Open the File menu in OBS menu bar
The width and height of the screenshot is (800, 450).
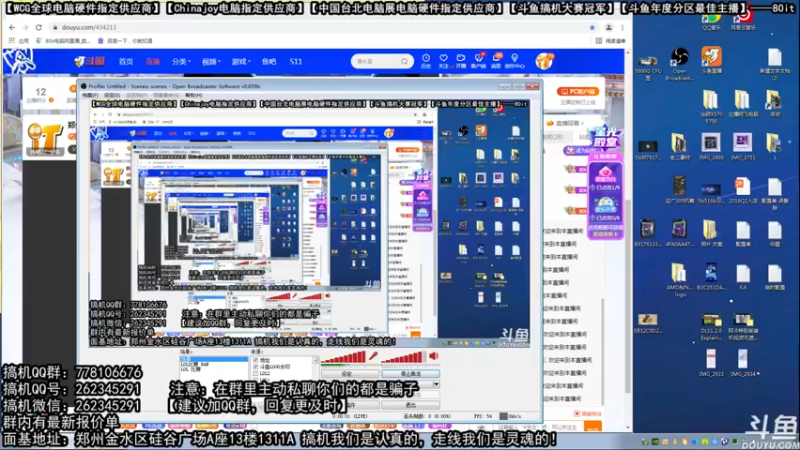89,95
